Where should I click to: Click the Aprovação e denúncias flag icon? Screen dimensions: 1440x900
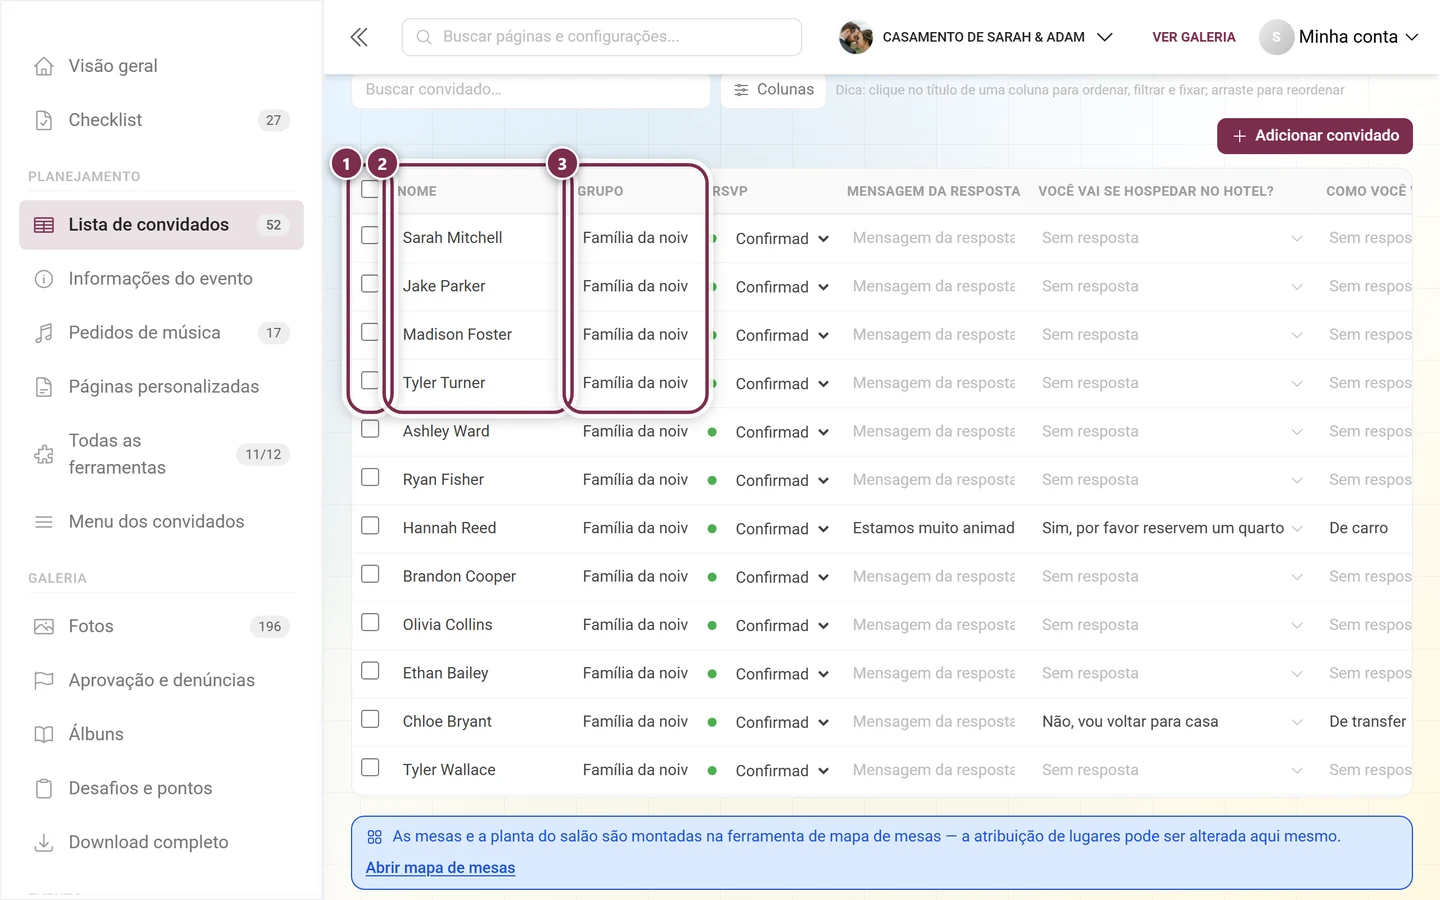(44, 681)
